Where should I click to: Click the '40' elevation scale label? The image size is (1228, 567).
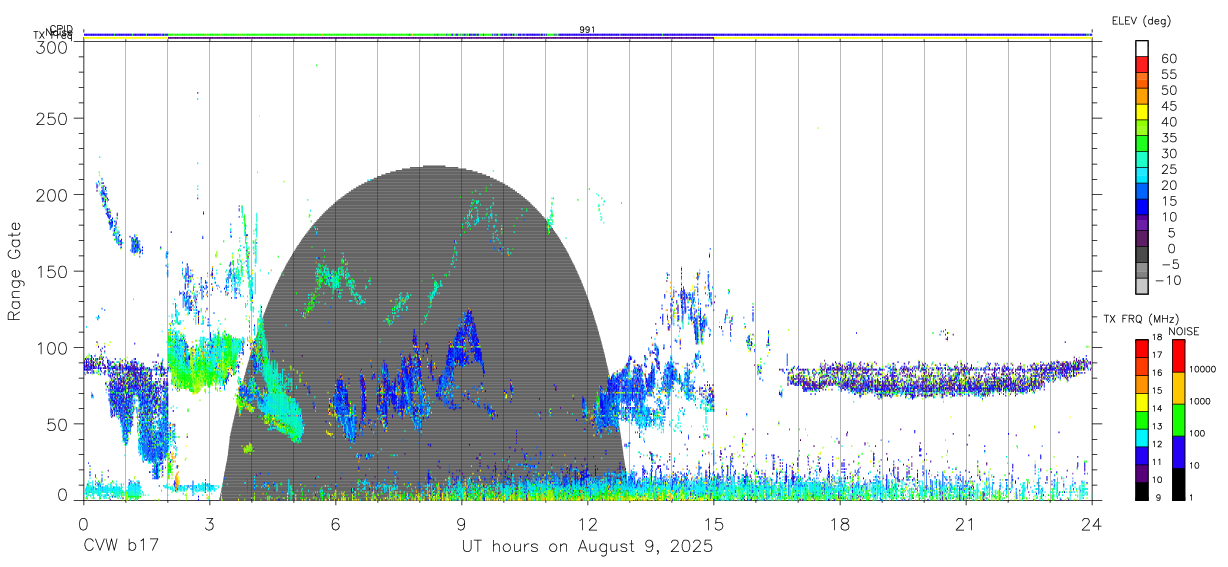[x=1168, y=122]
